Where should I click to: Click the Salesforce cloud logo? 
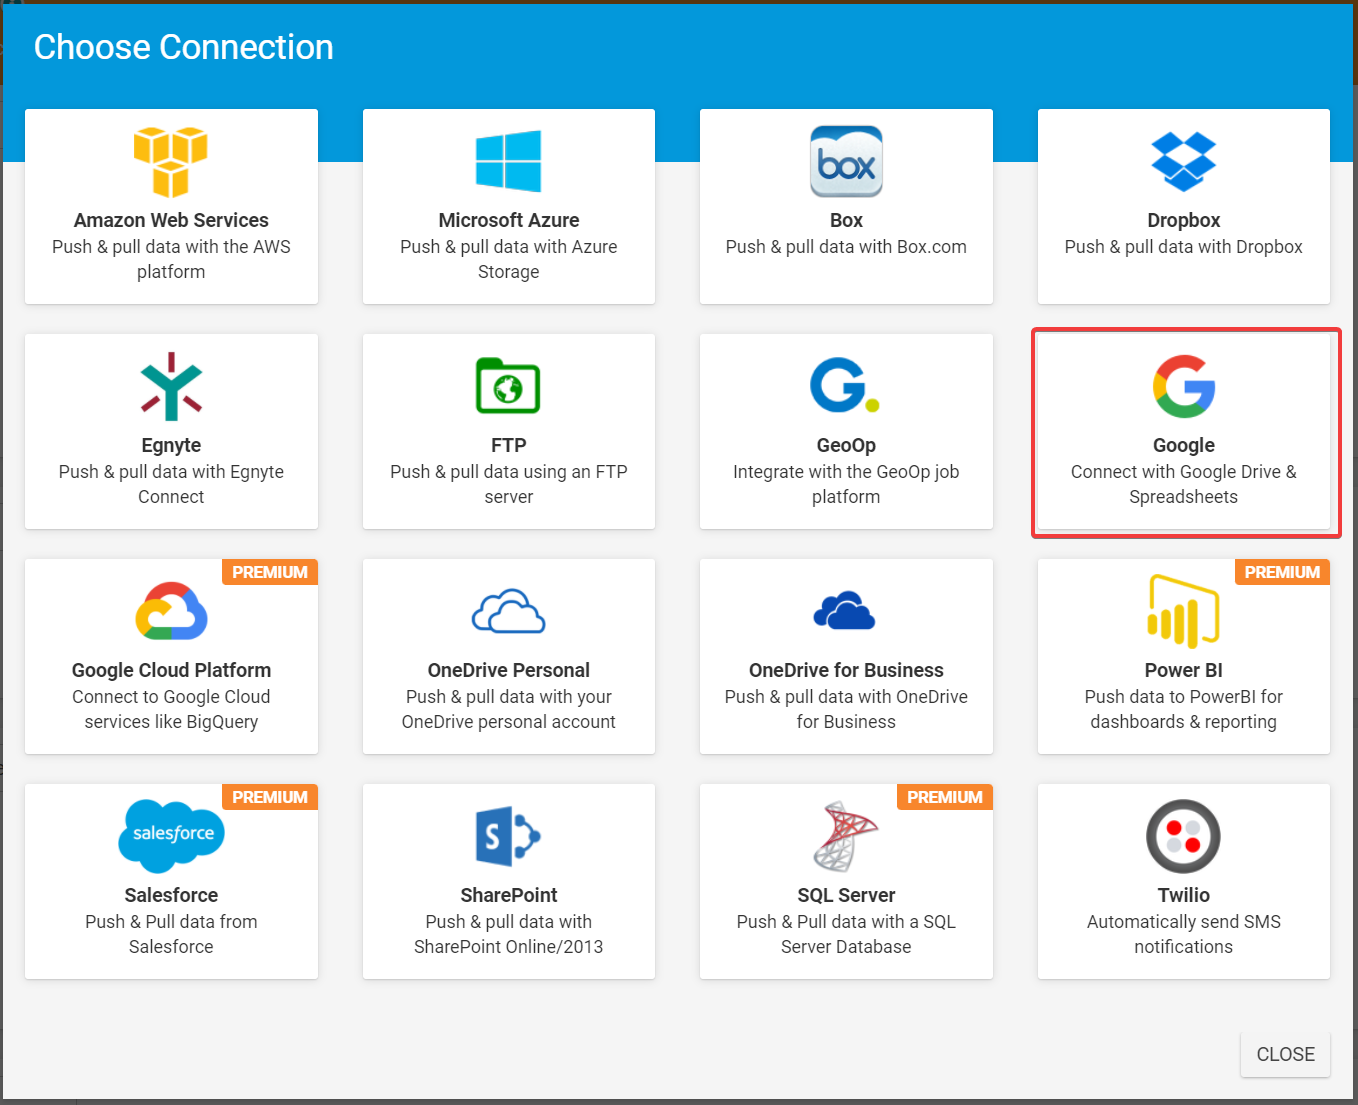(171, 836)
